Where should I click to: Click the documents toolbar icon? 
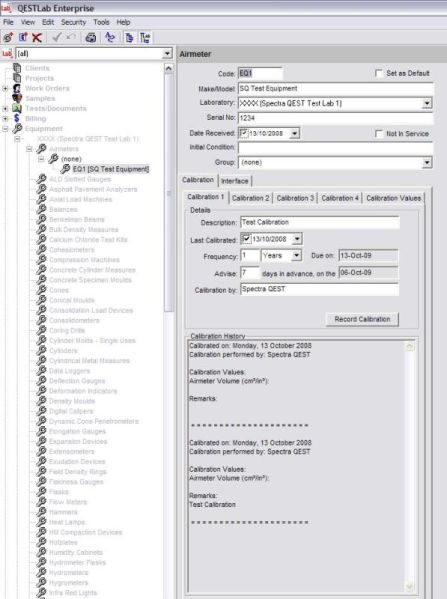129,37
